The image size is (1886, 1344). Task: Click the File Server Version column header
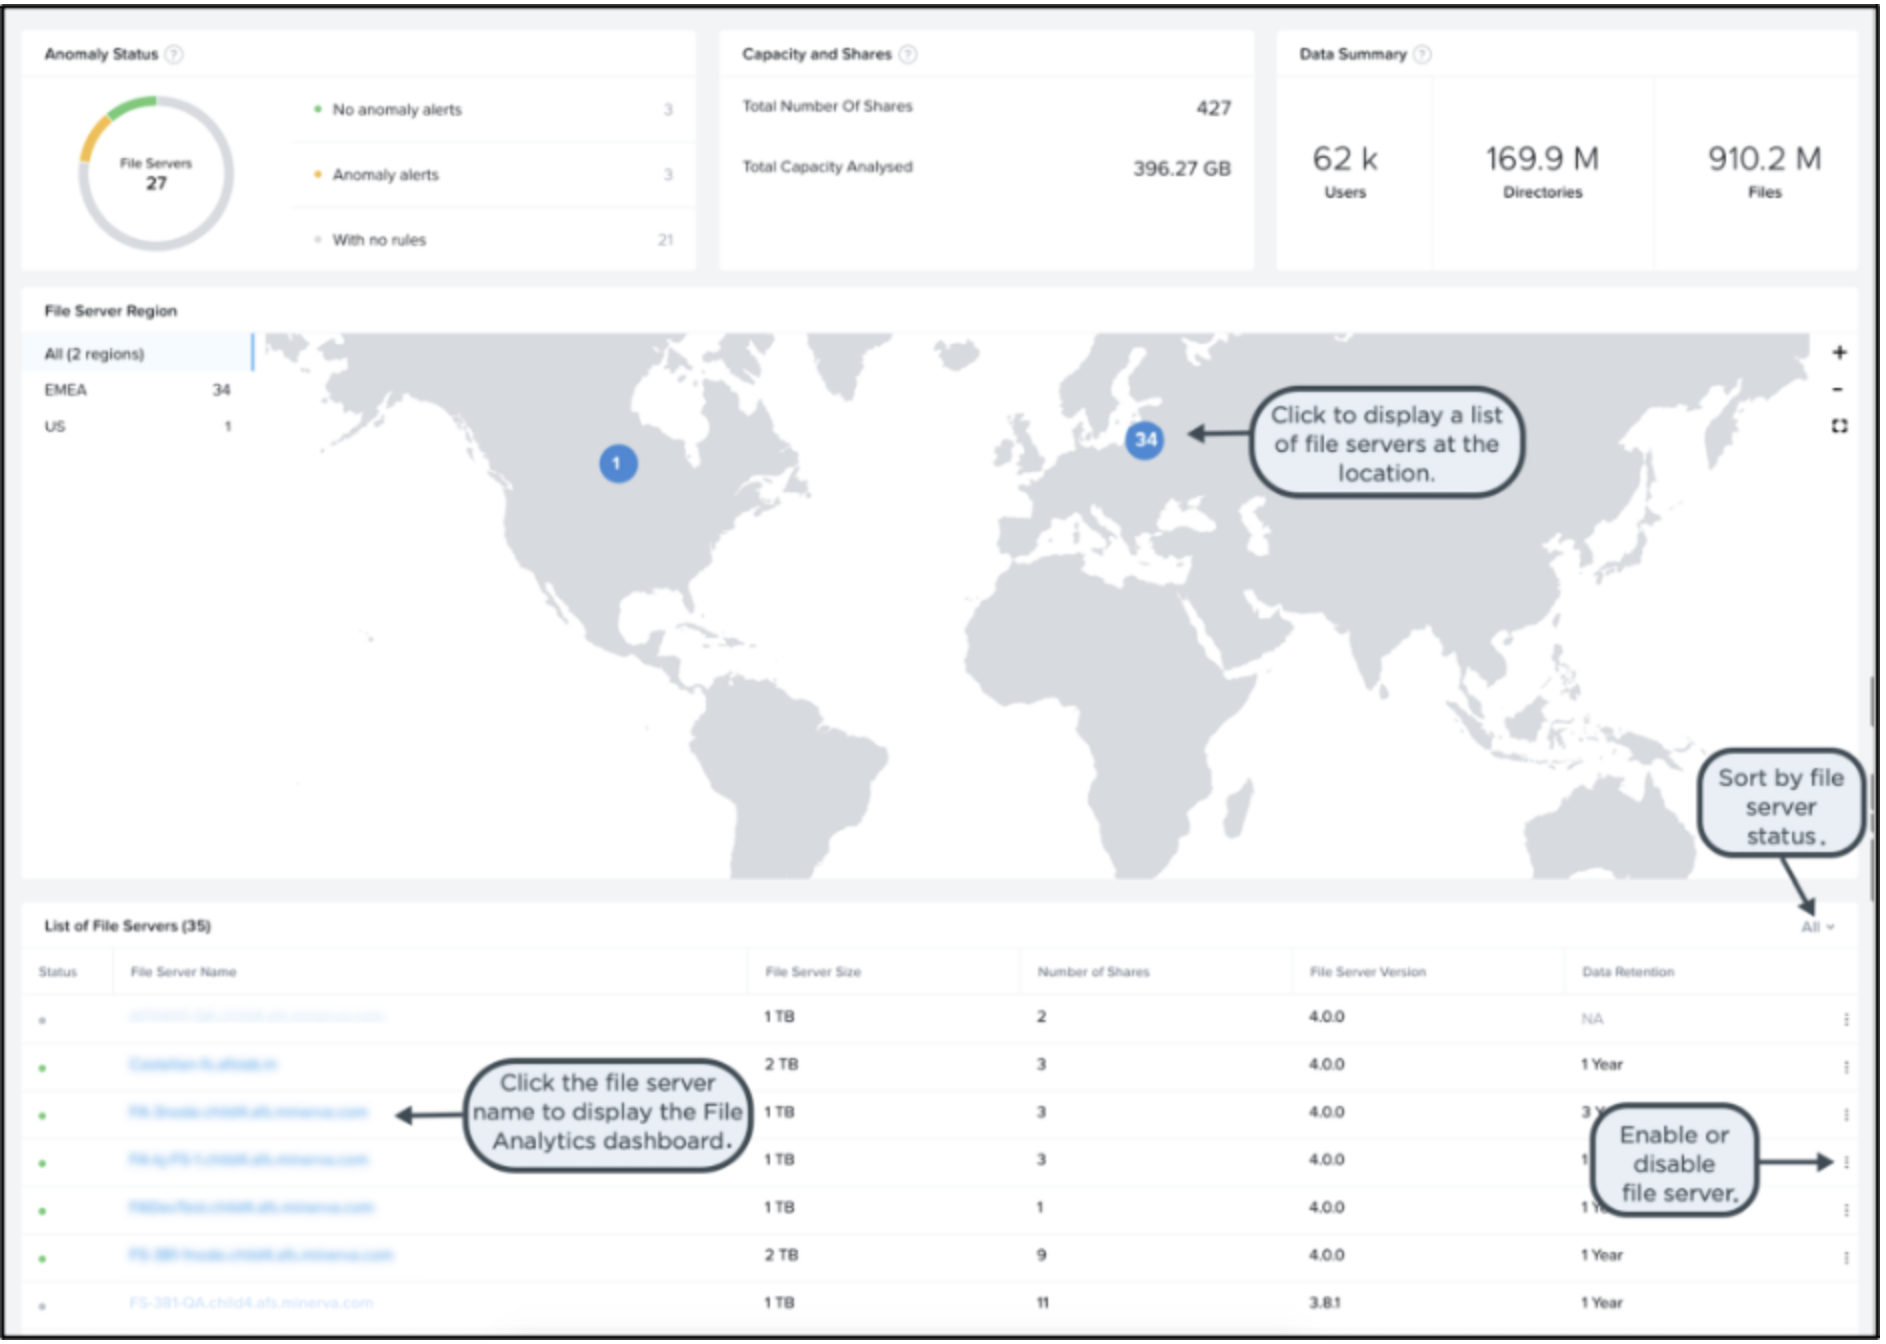pyautogui.click(x=1368, y=972)
